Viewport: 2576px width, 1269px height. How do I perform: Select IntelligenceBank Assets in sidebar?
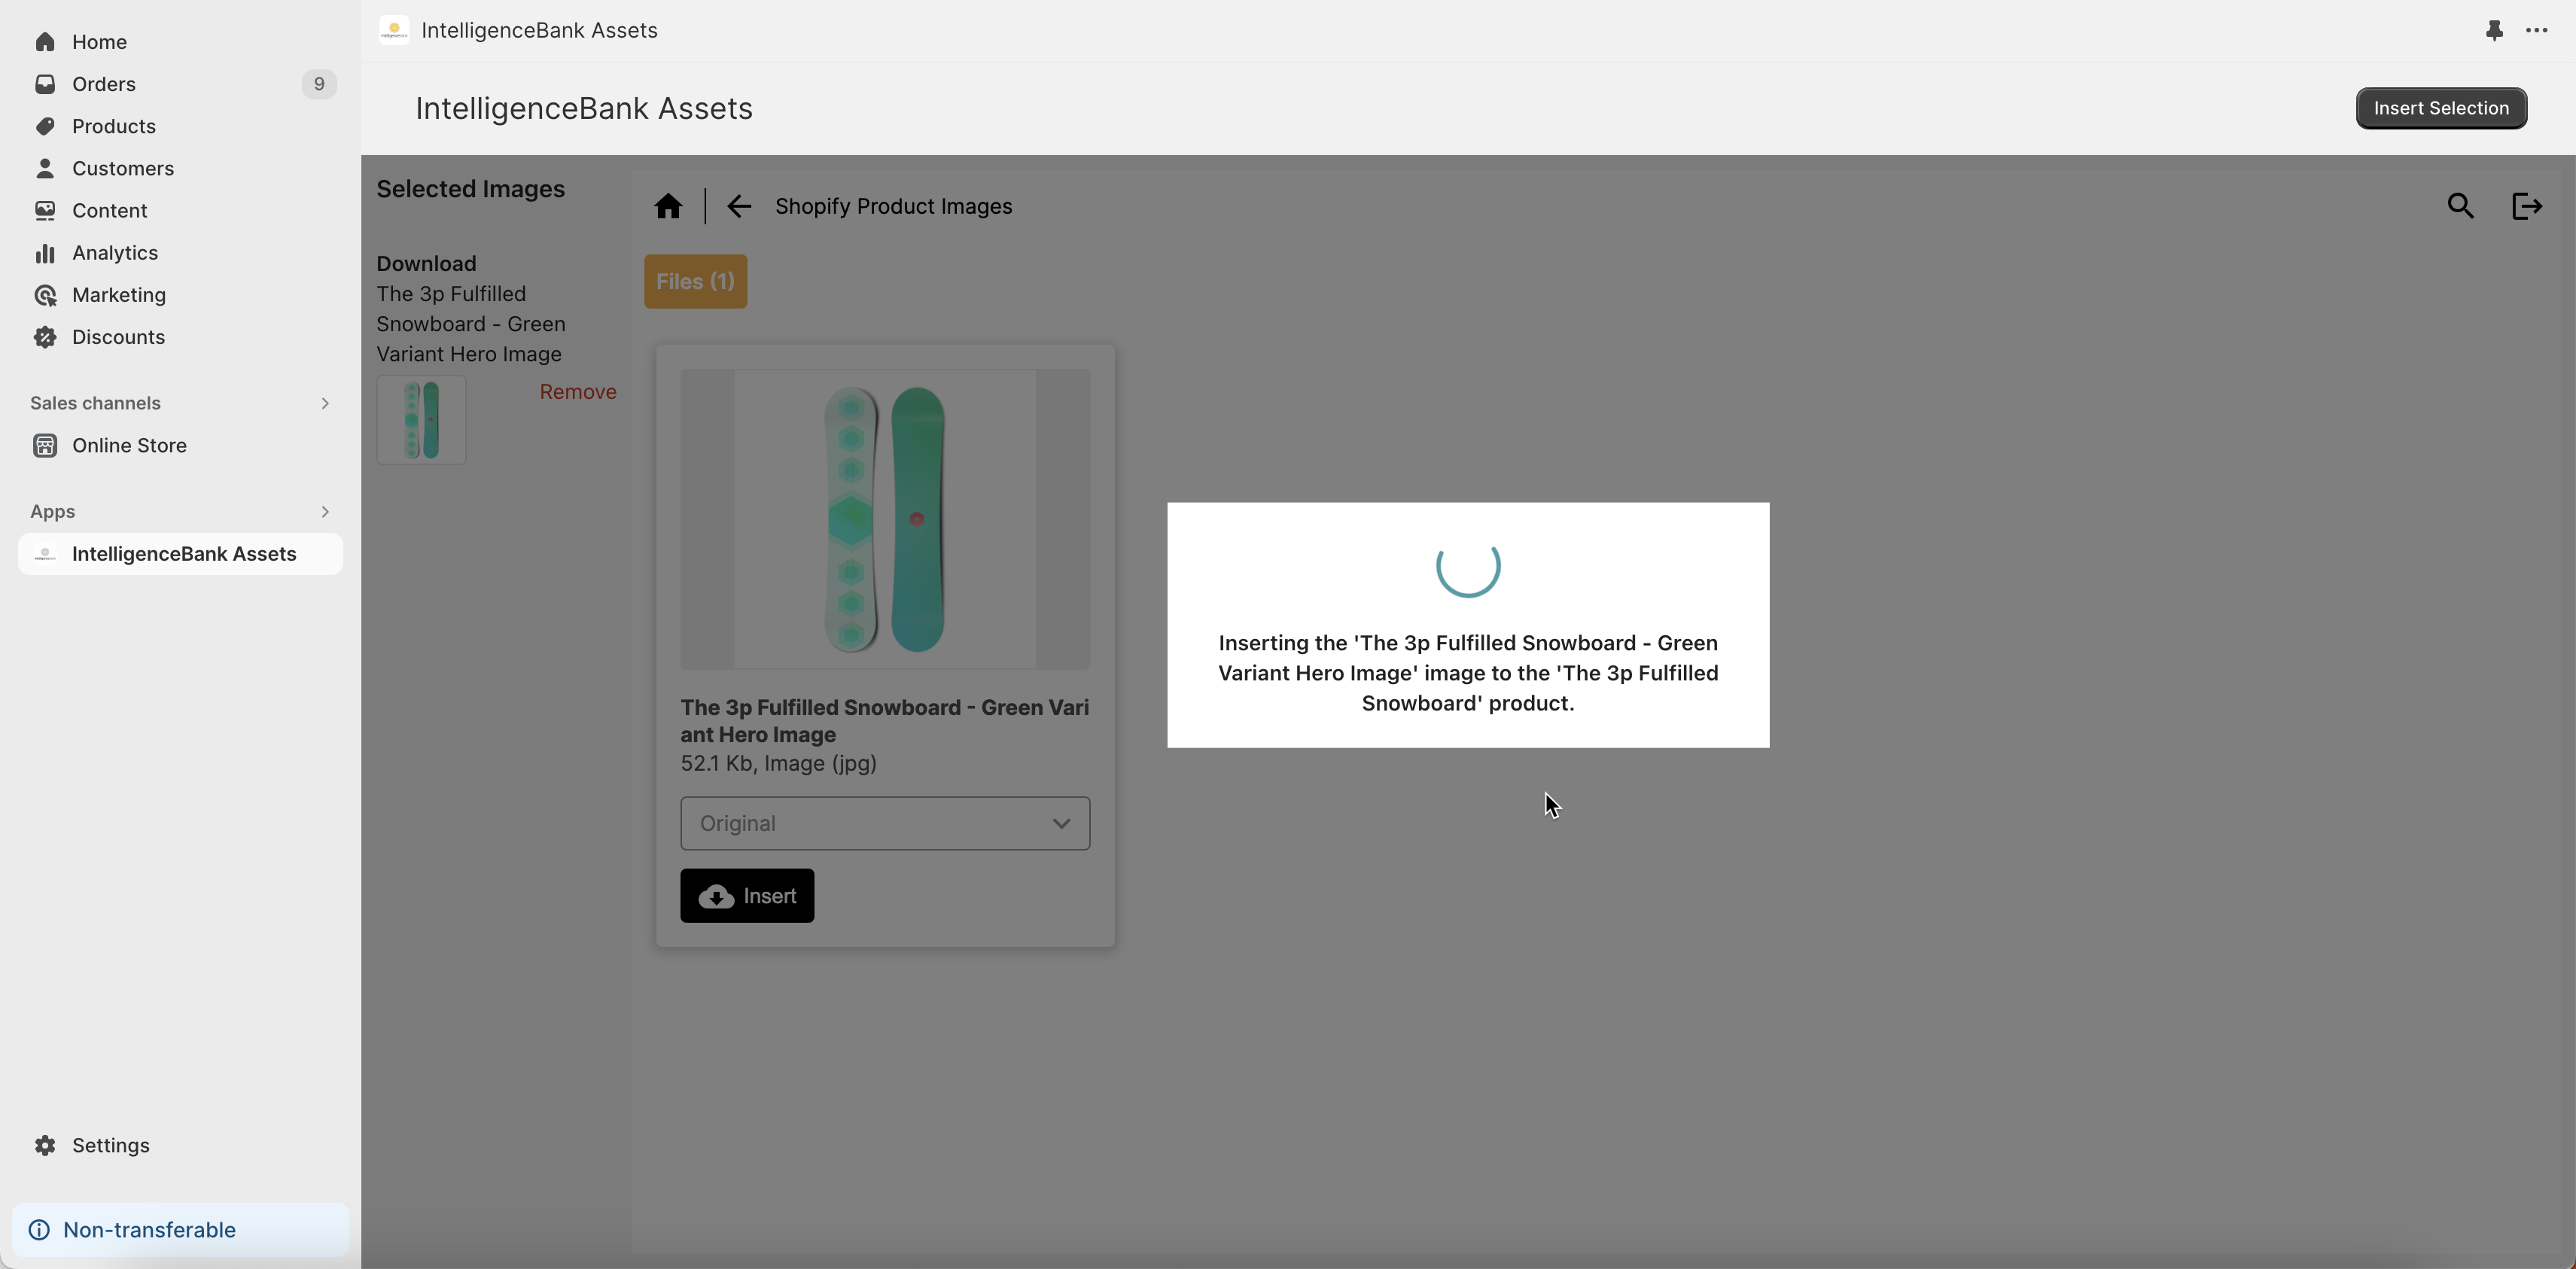(183, 554)
